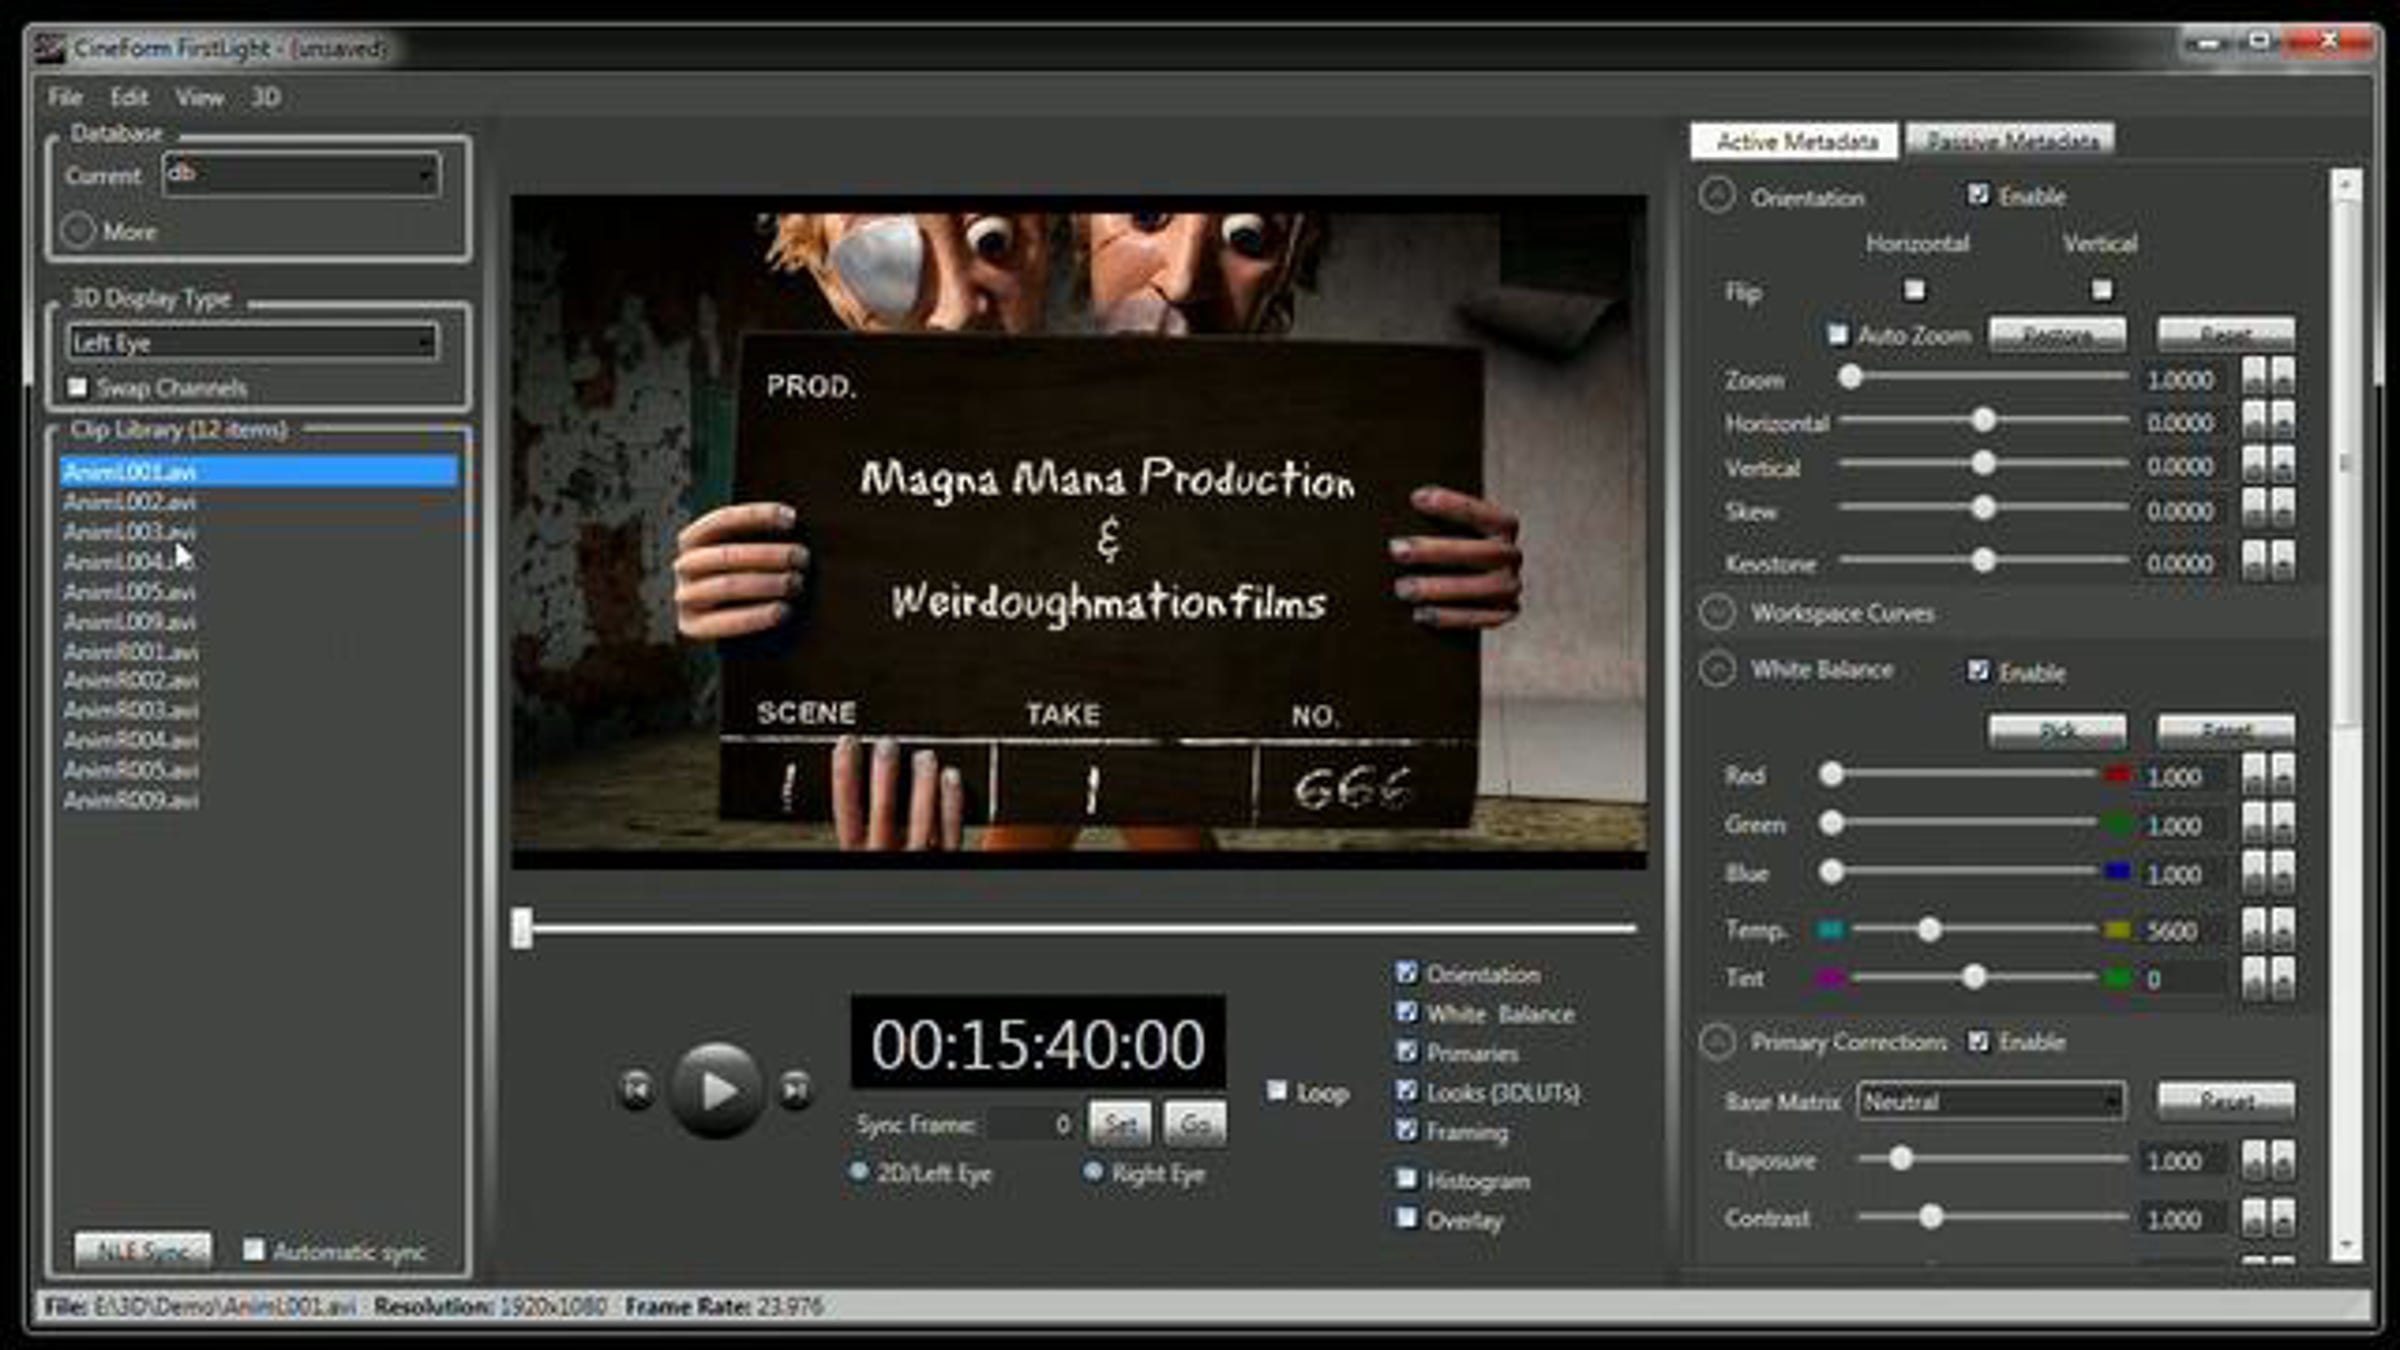Click the Sync Frame input field

click(1030, 1124)
